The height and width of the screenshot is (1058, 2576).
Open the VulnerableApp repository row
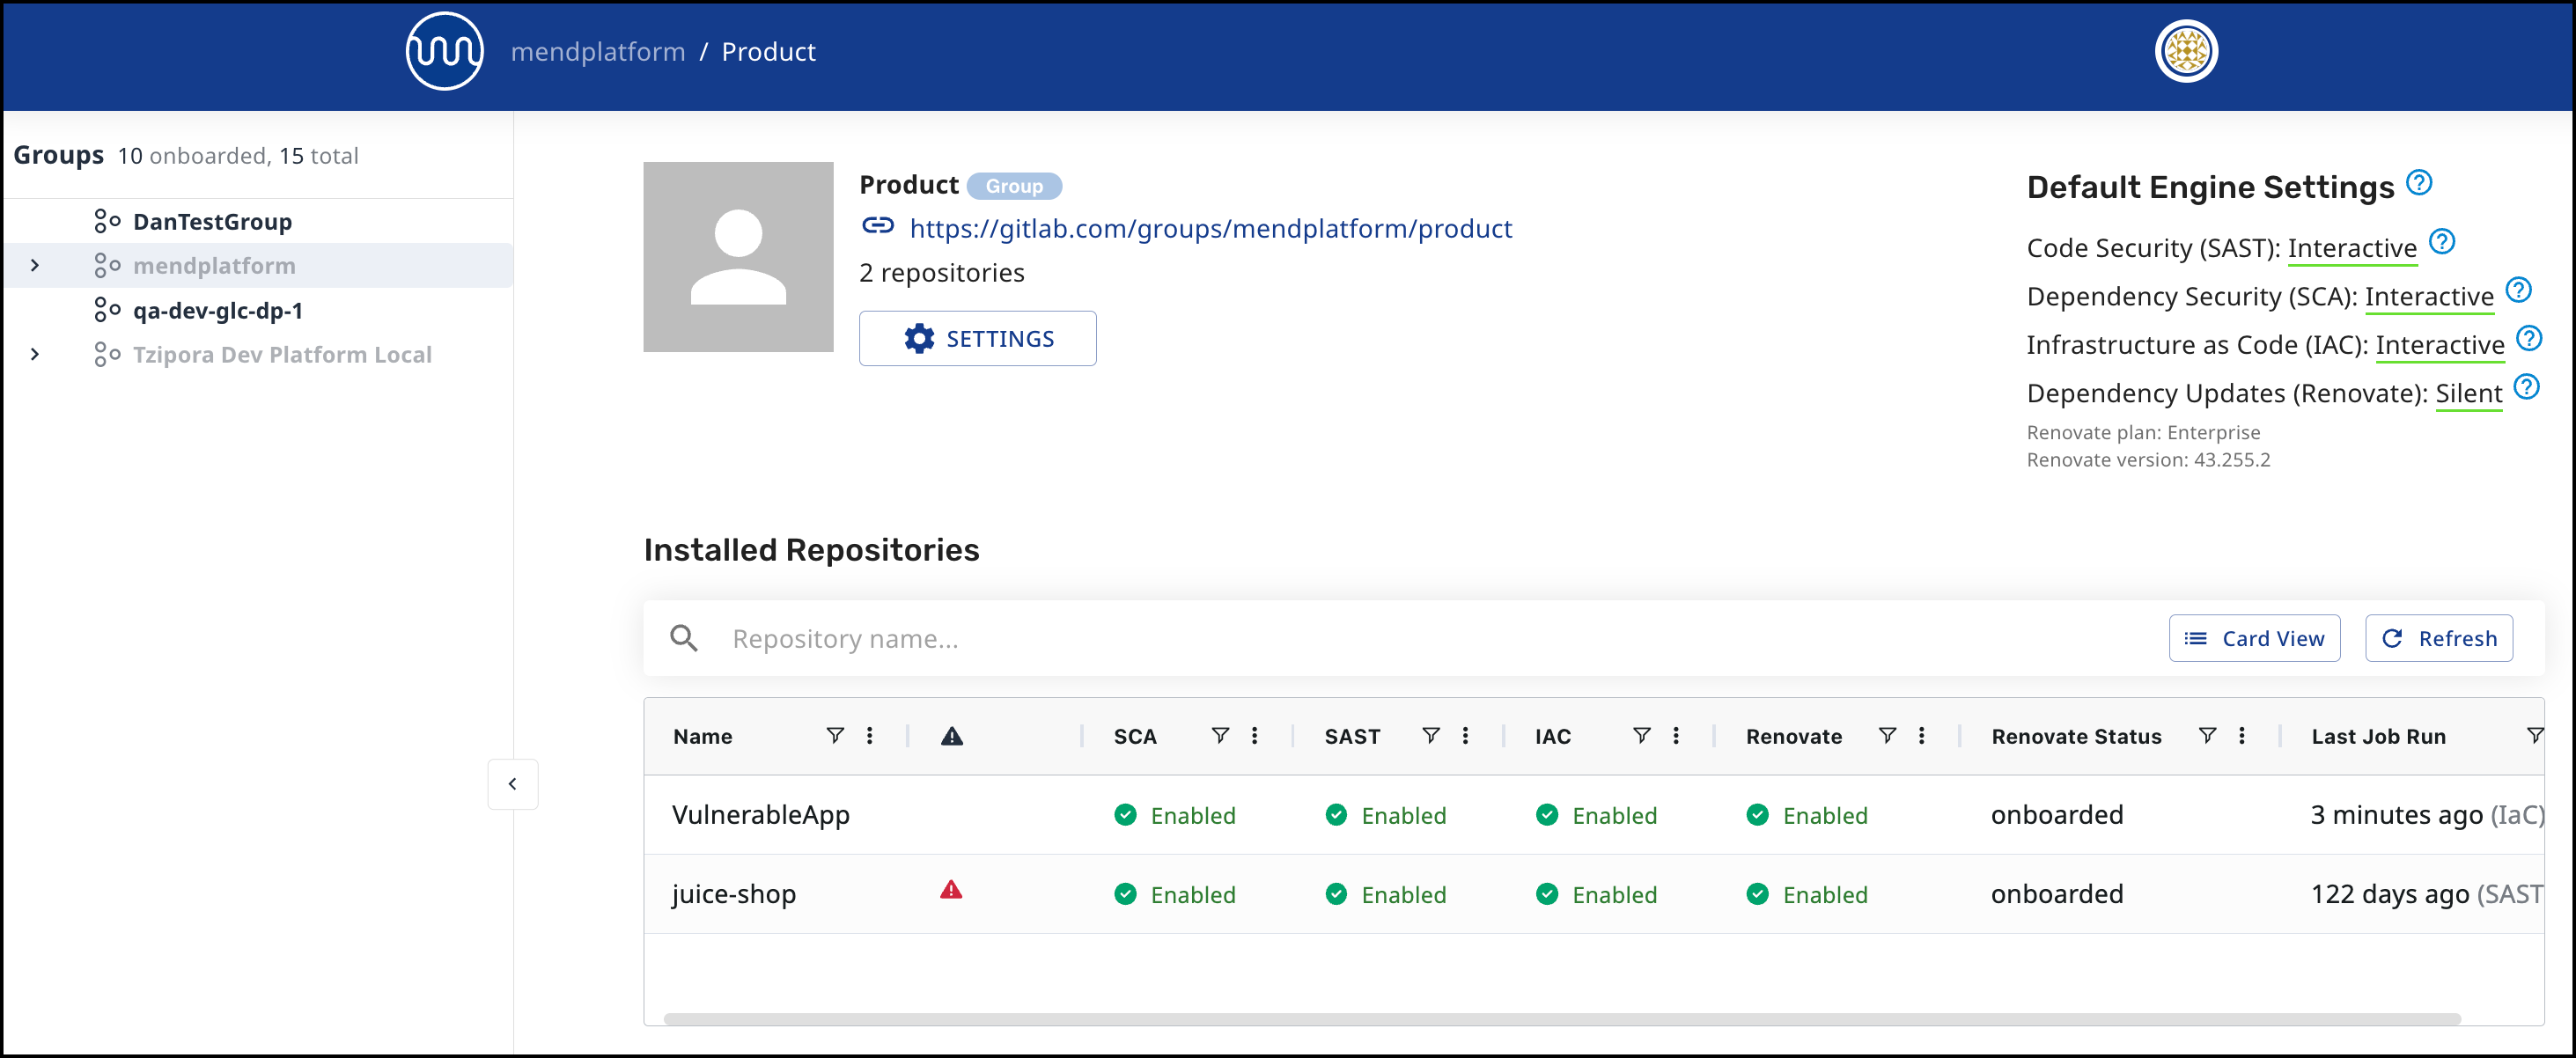[x=1594, y=814]
